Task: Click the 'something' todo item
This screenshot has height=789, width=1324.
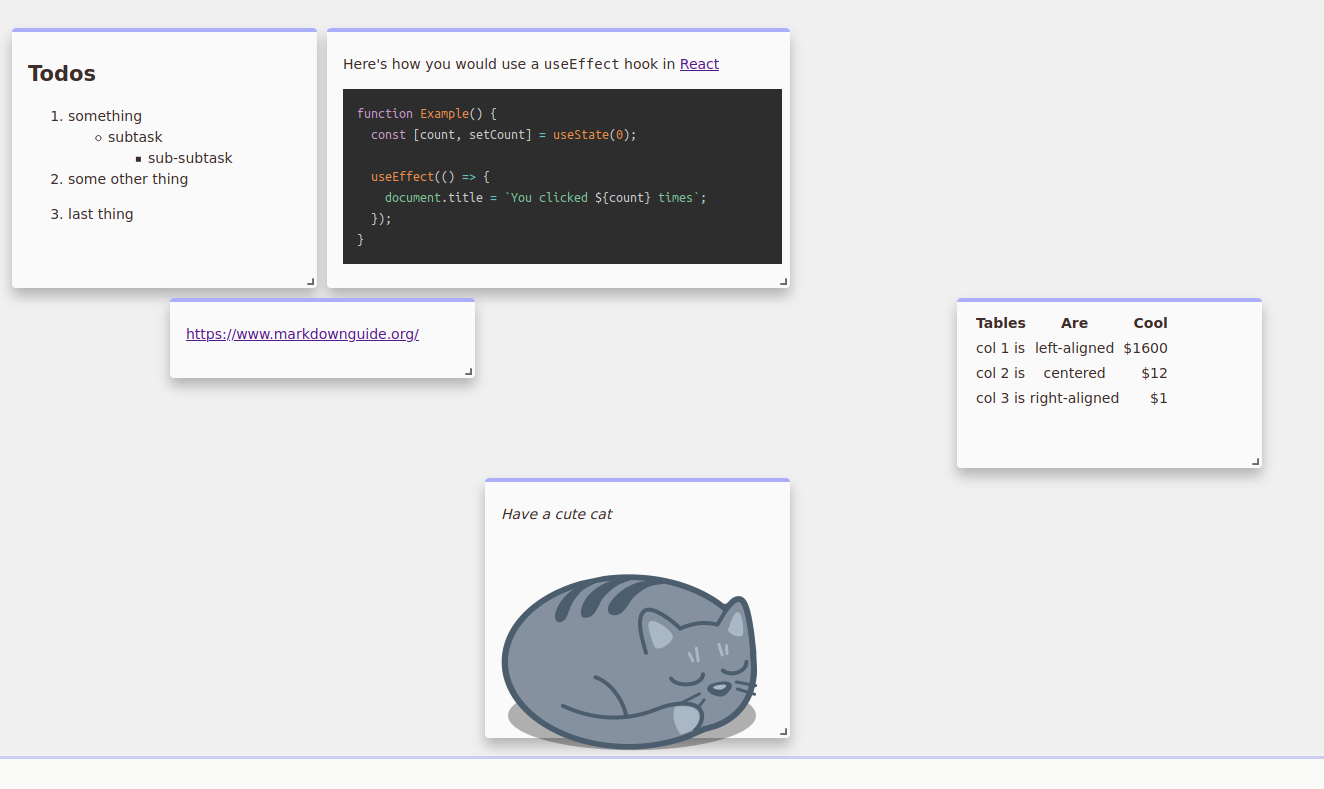Action: pos(105,116)
